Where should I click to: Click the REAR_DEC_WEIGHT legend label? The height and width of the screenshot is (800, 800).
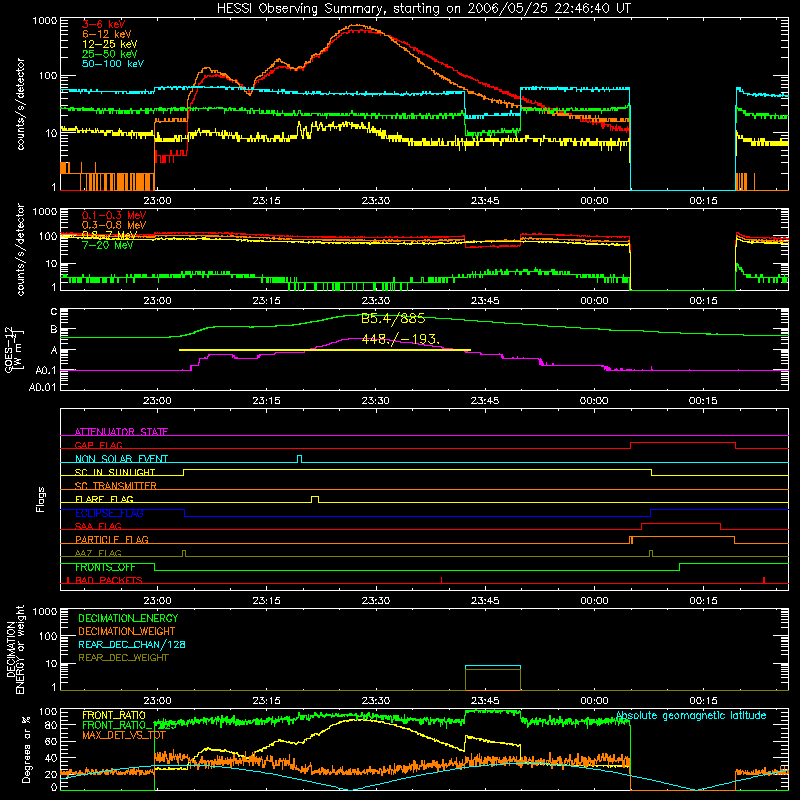pos(123,658)
